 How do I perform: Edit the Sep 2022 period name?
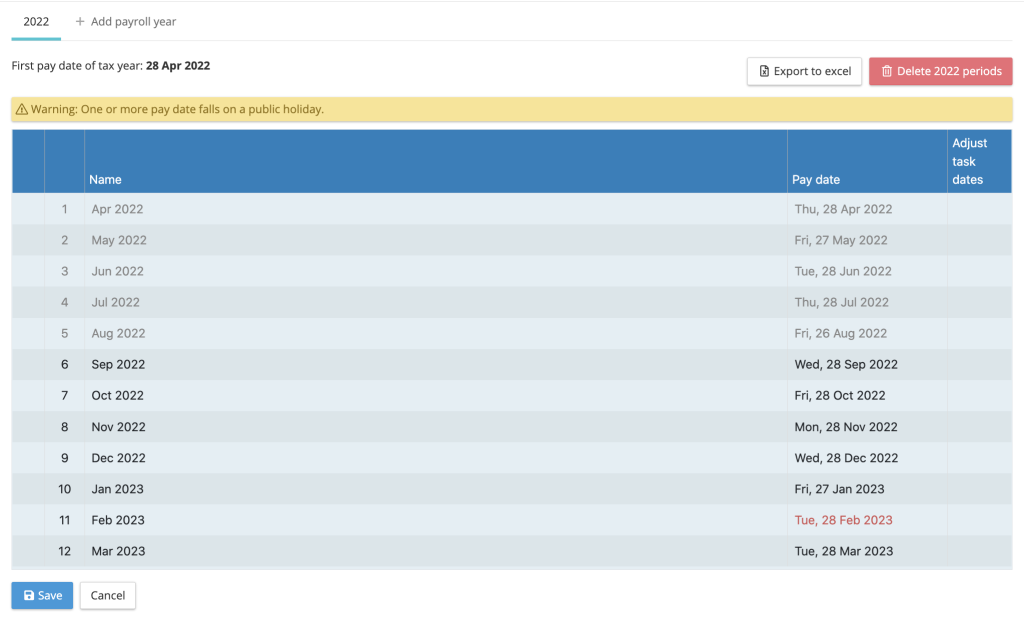click(x=117, y=365)
